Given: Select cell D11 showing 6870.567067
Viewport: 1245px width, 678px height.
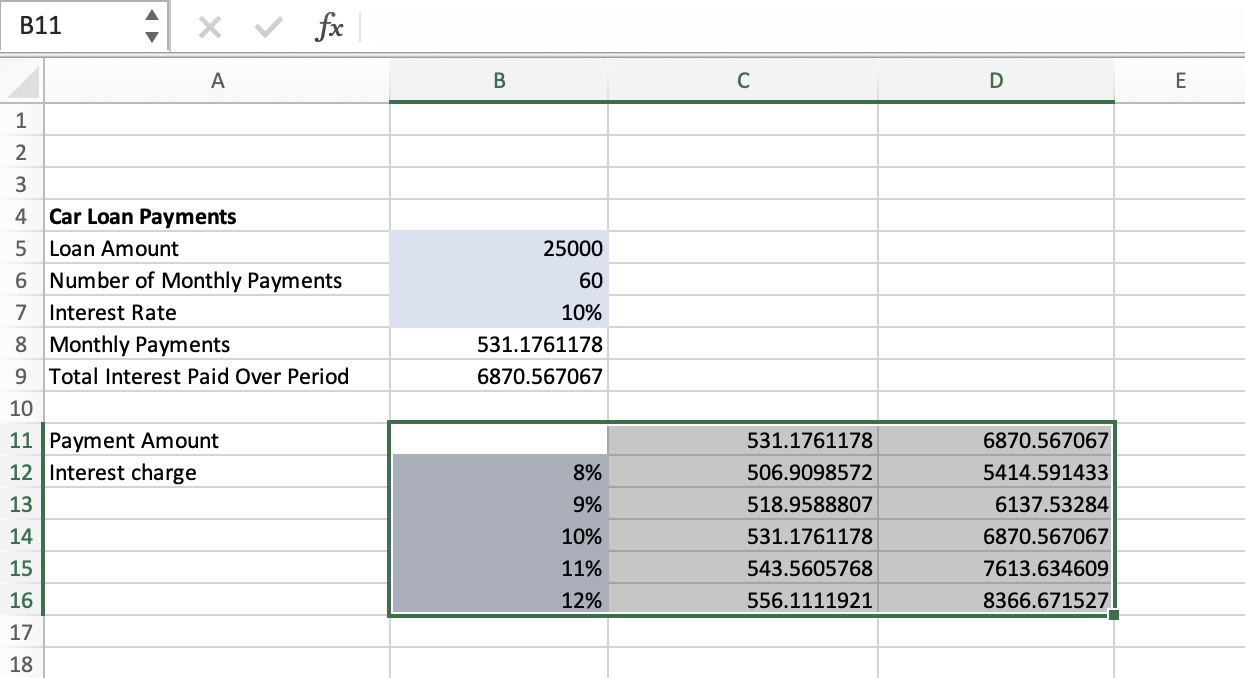Looking at the screenshot, I should pyautogui.click(x=996, y=440).
